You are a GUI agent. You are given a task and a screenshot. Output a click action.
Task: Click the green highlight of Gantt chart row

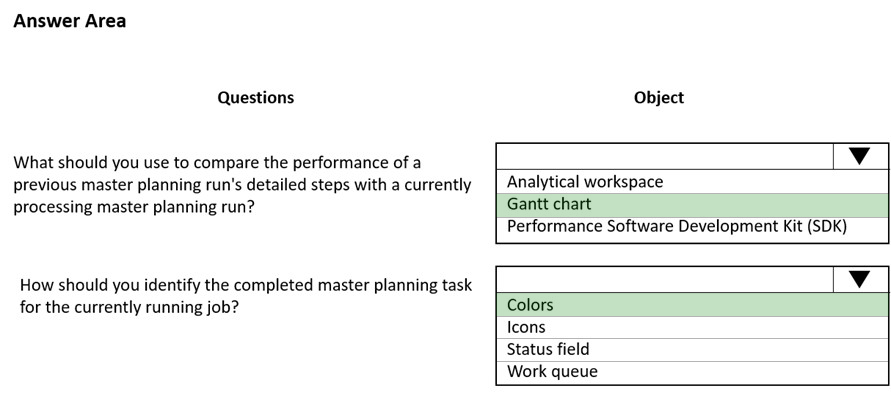coord(692,205)
